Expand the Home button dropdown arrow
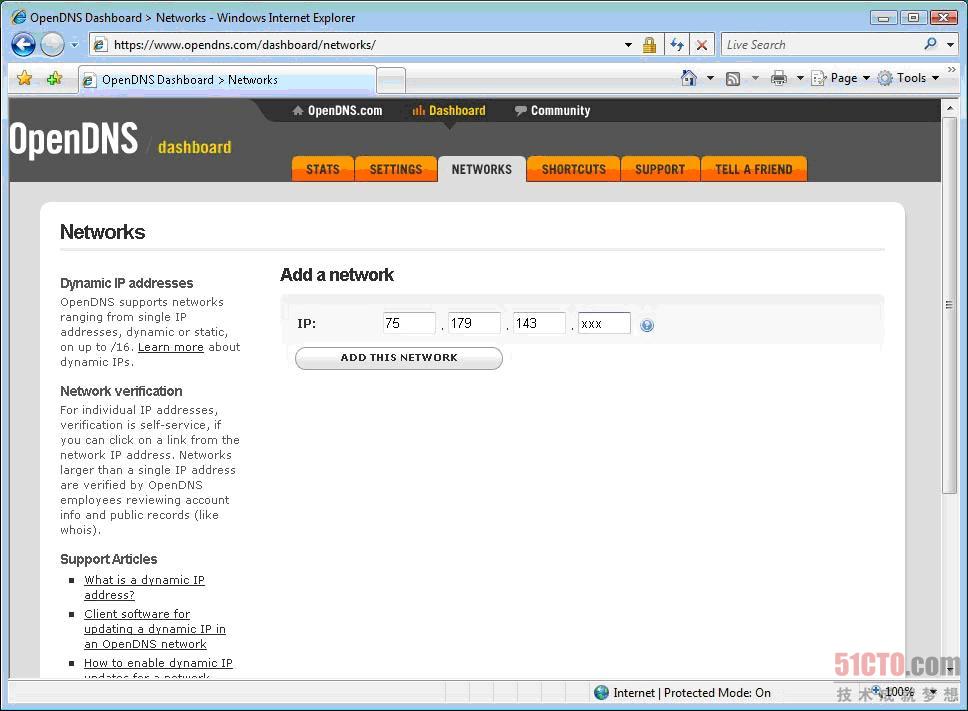Image resolution: width=968 pixels, height=711 pixels. coord(710,78)
